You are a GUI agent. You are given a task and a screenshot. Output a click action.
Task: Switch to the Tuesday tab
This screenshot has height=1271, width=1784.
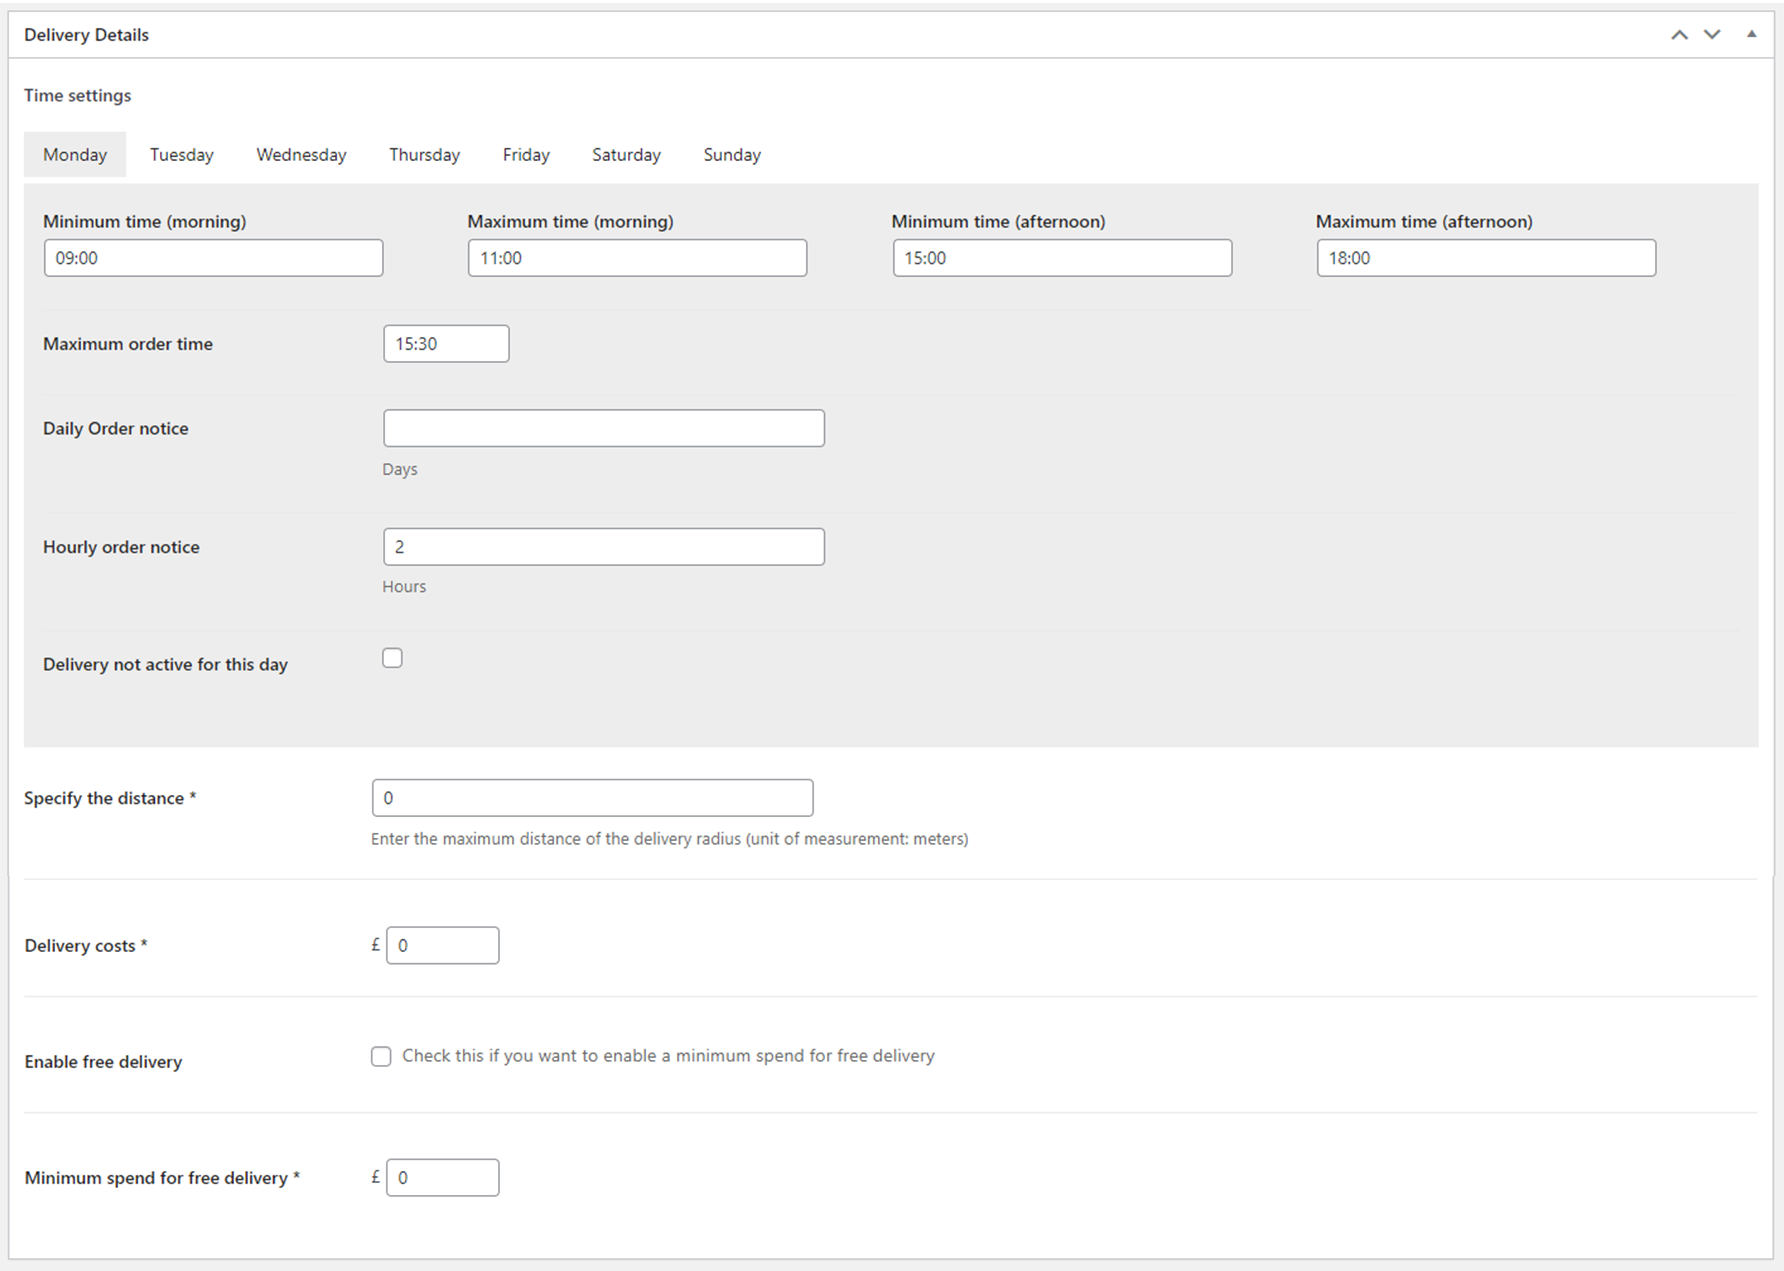[x=181, y=155]
